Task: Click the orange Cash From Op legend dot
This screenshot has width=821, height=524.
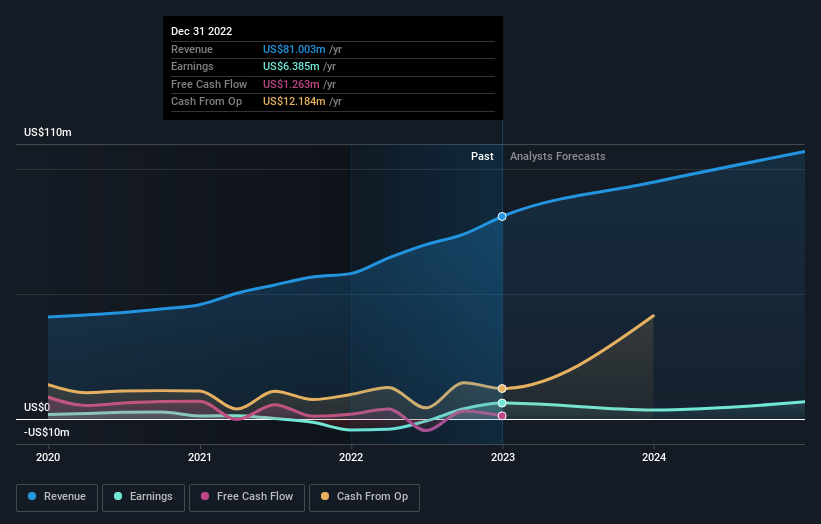Action: (x=325, y=496)
